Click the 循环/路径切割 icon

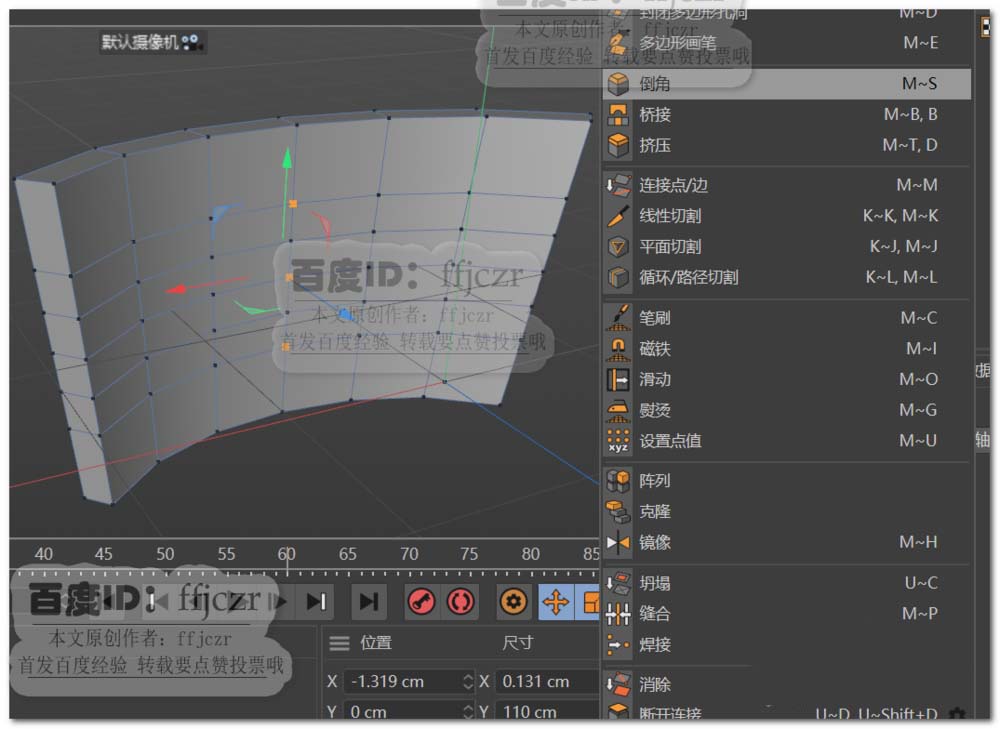pyautogui.click(x=618, y=277)
